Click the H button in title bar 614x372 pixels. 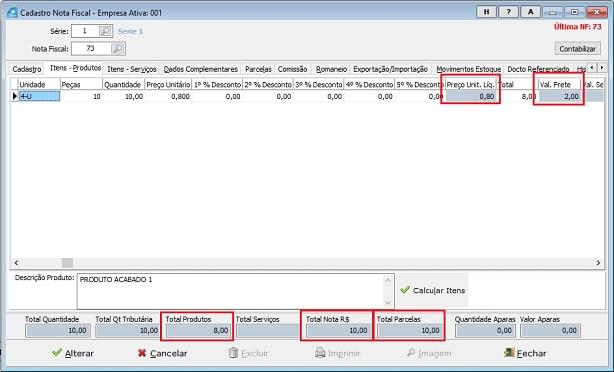pos(486,12)
